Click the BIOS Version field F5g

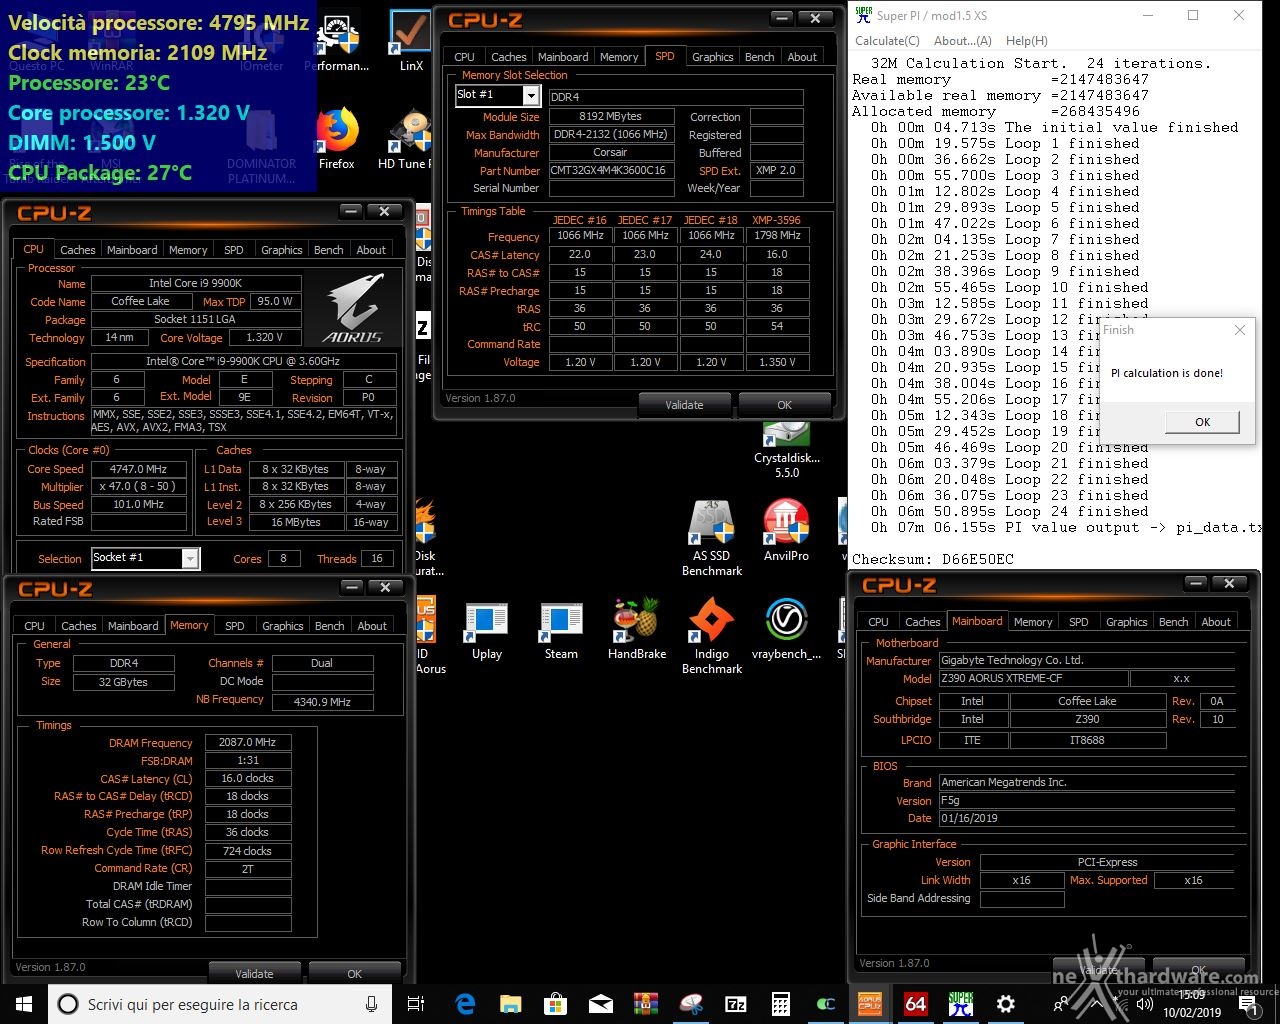pos(1086,800)
